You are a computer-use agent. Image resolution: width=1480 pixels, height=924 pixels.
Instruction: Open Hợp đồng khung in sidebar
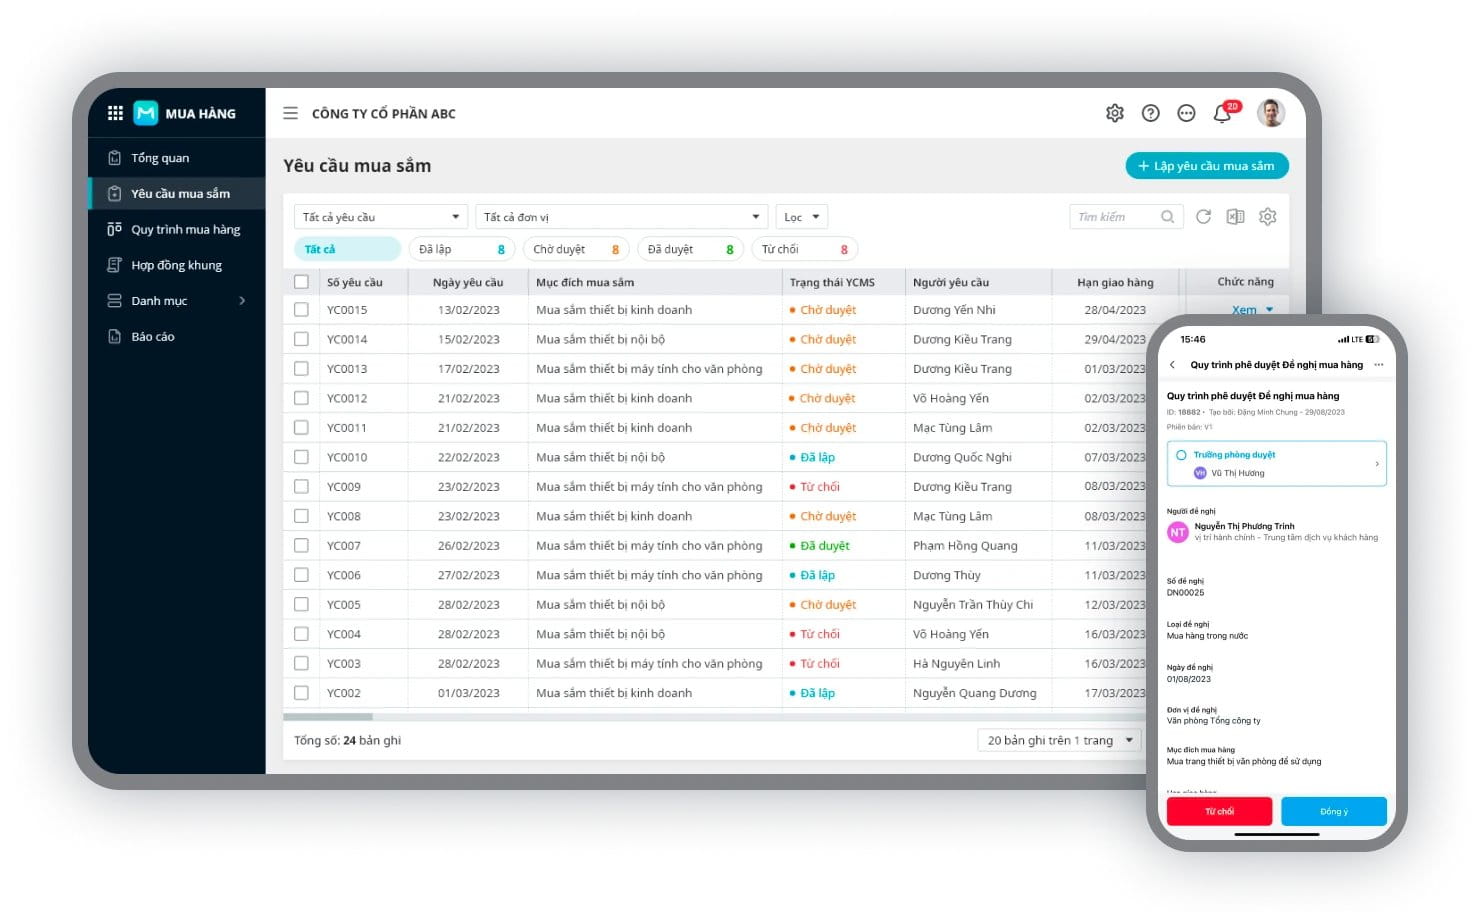(177, 265)
